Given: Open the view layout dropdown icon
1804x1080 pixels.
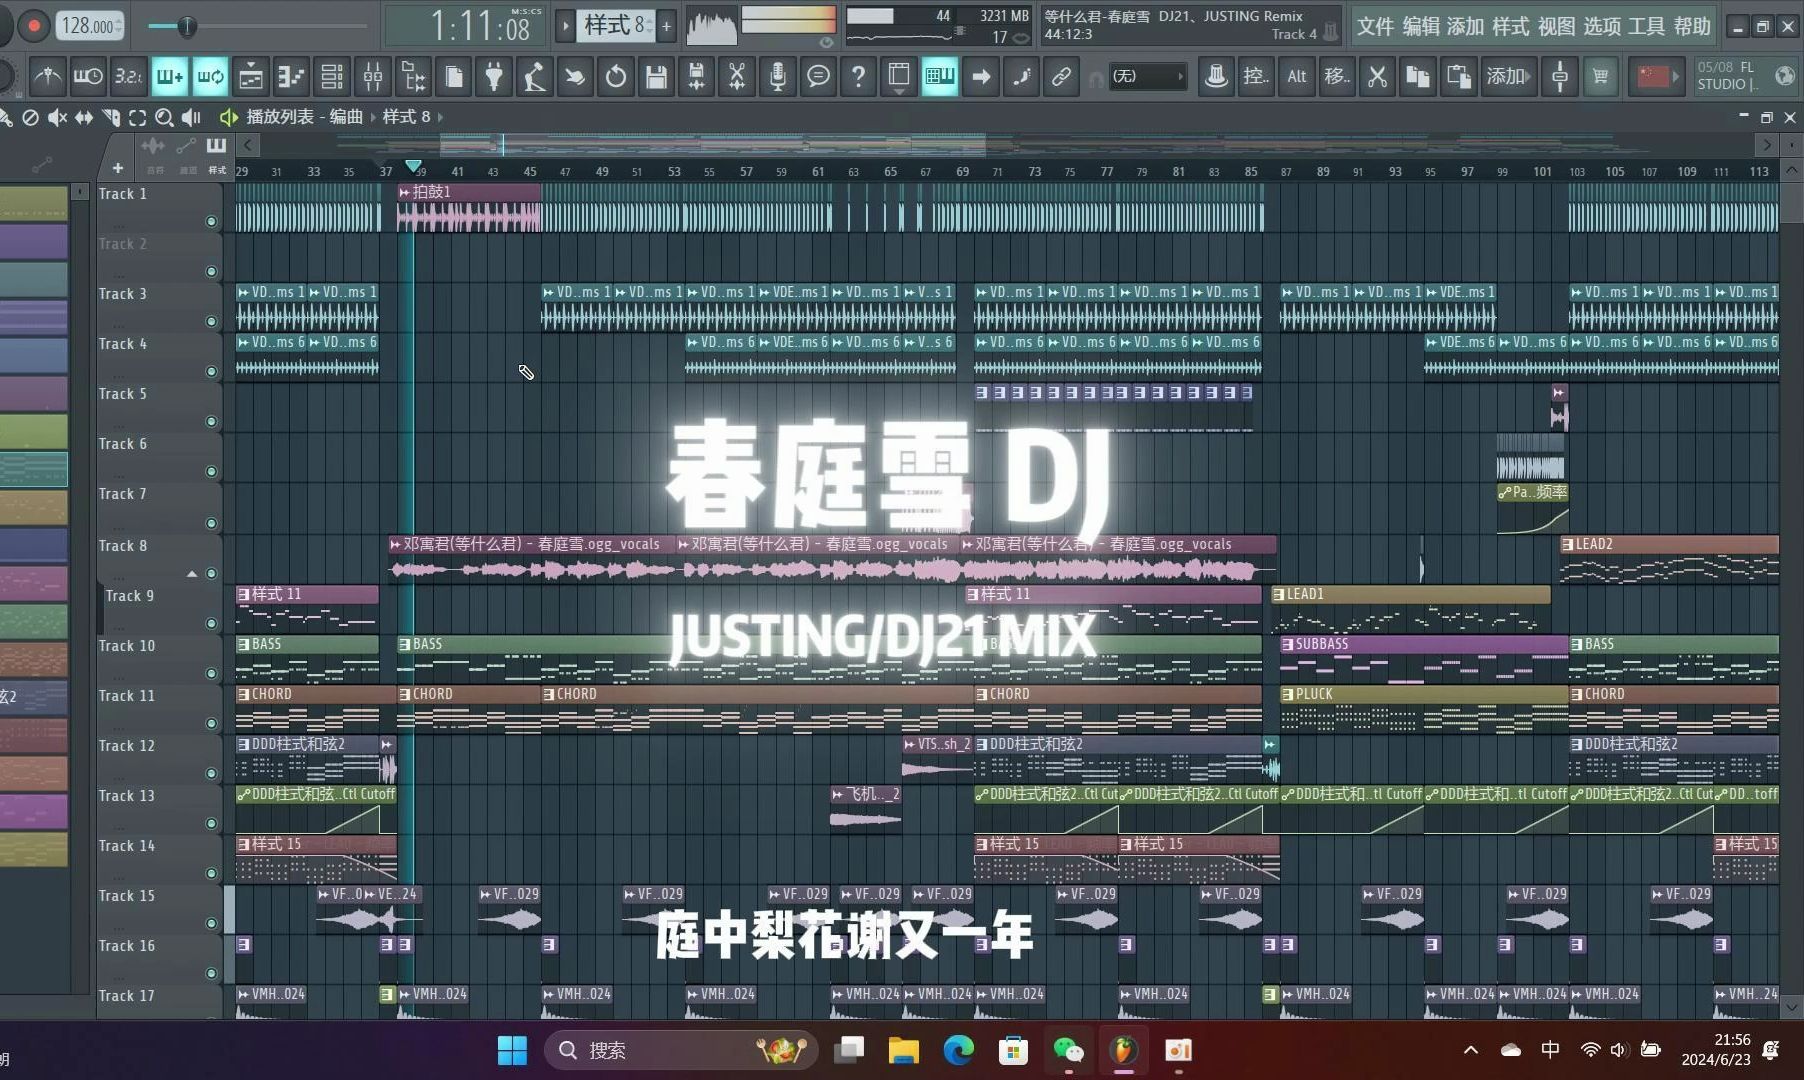Looking at the screenshot, I should 899,76.
